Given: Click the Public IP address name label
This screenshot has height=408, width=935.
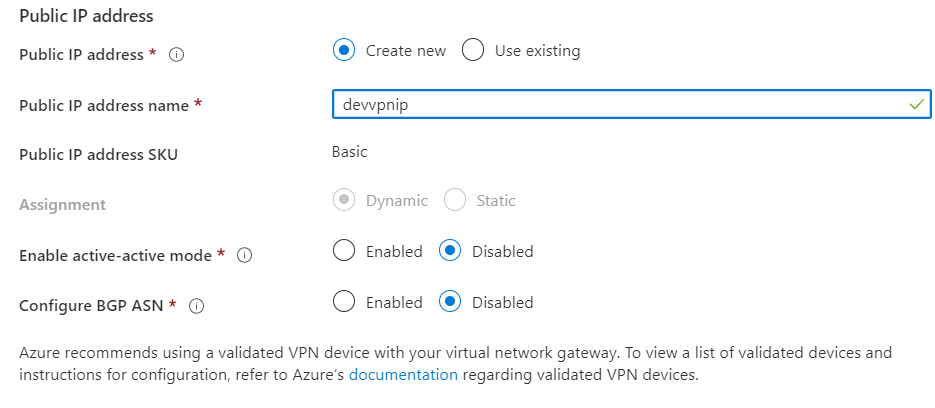Looking at the screenshot, I should tap(104, 104).
